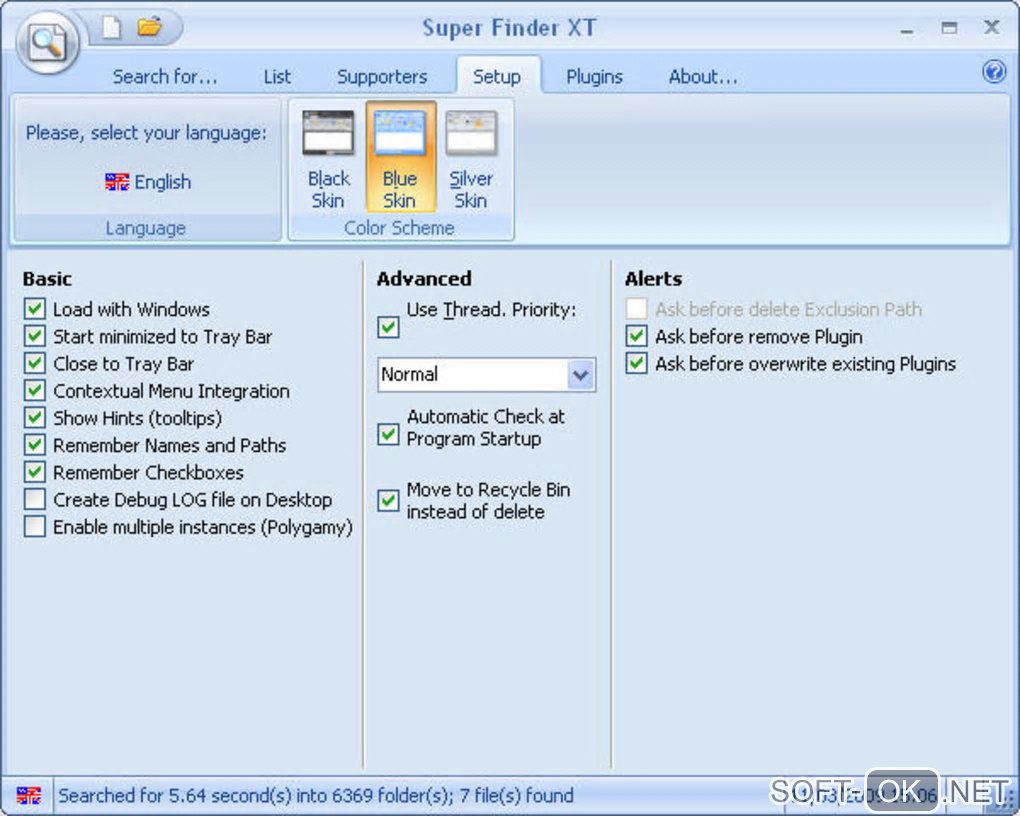Open the Search for... tab
The width and height of the screenshot is (1020, 816).
click(165, 77)
